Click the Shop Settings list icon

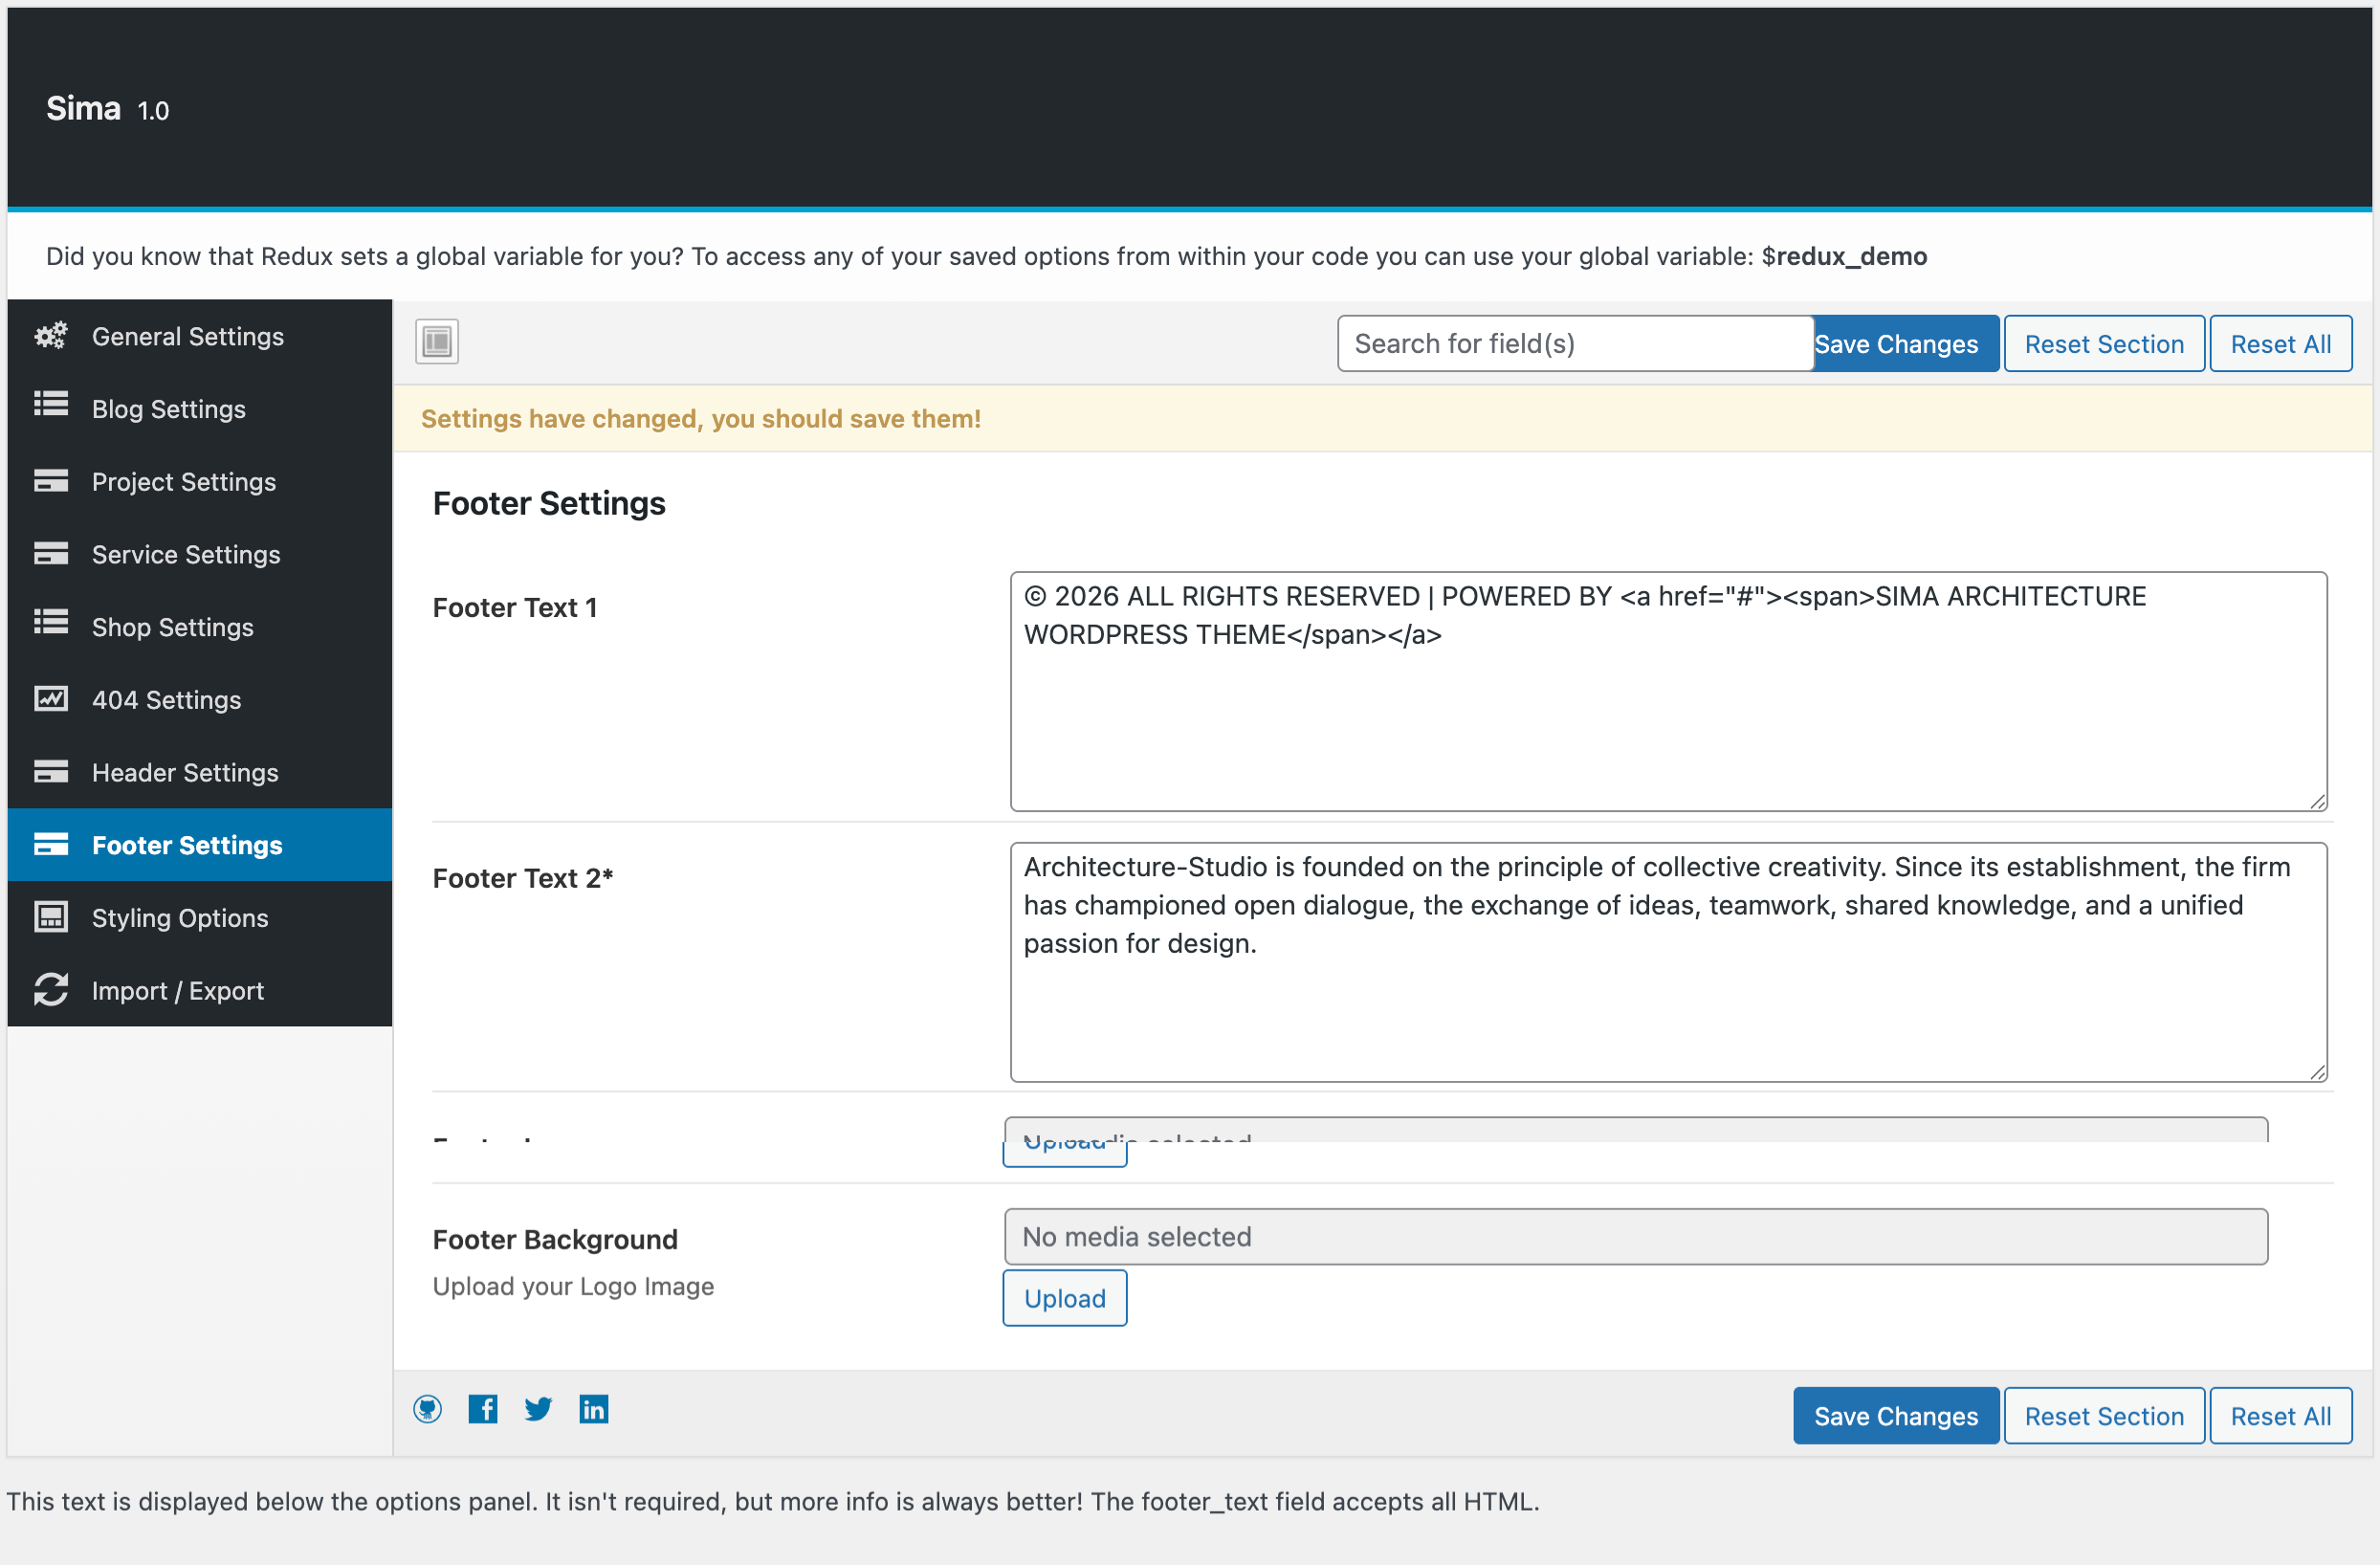coord(51,622)
